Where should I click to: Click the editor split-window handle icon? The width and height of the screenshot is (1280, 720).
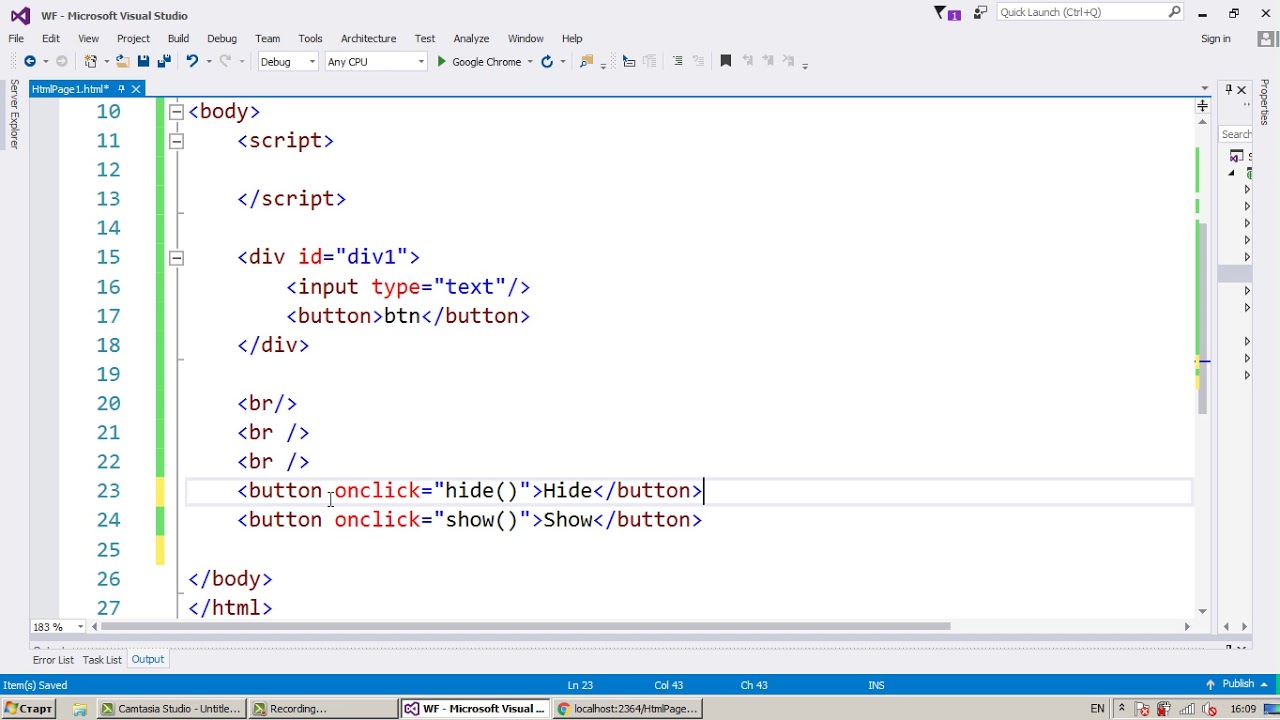pyautogui.click(x=1203, y=105)
